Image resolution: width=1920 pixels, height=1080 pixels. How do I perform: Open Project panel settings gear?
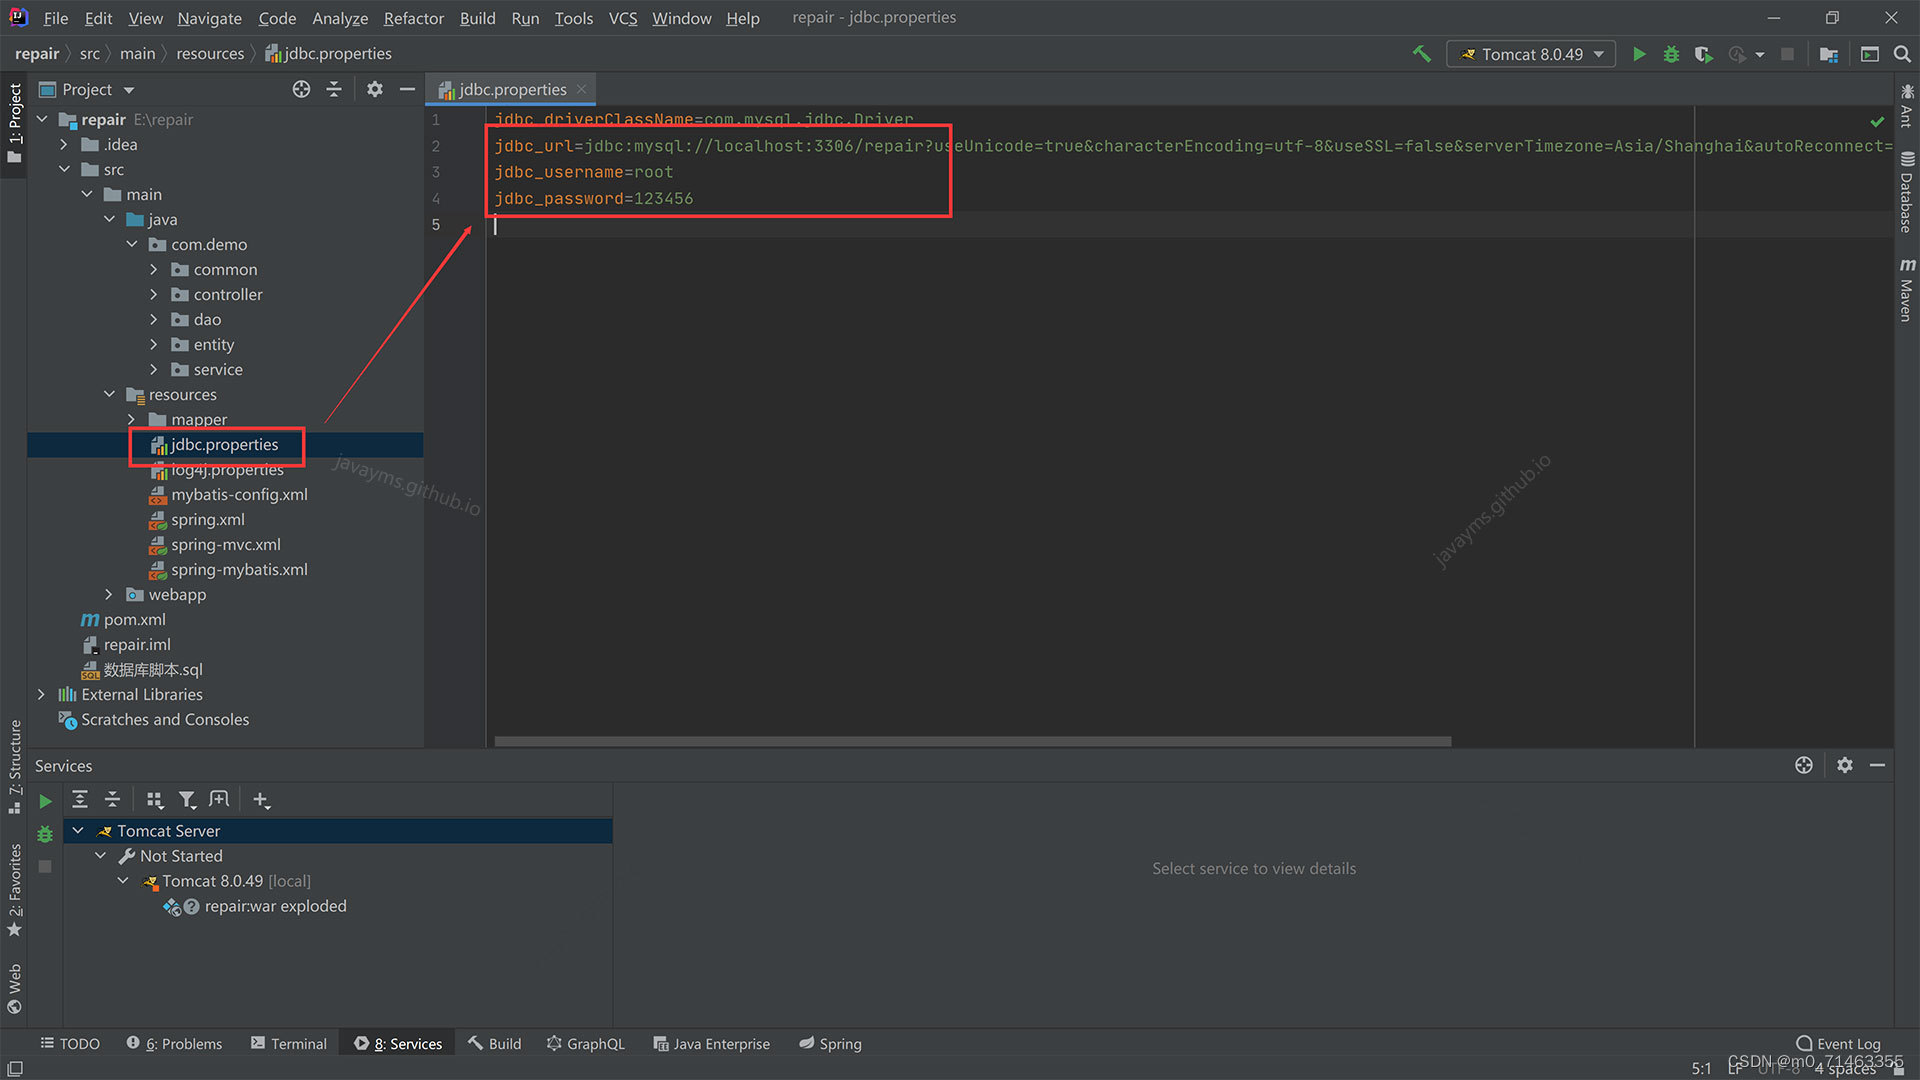point(375,89)
